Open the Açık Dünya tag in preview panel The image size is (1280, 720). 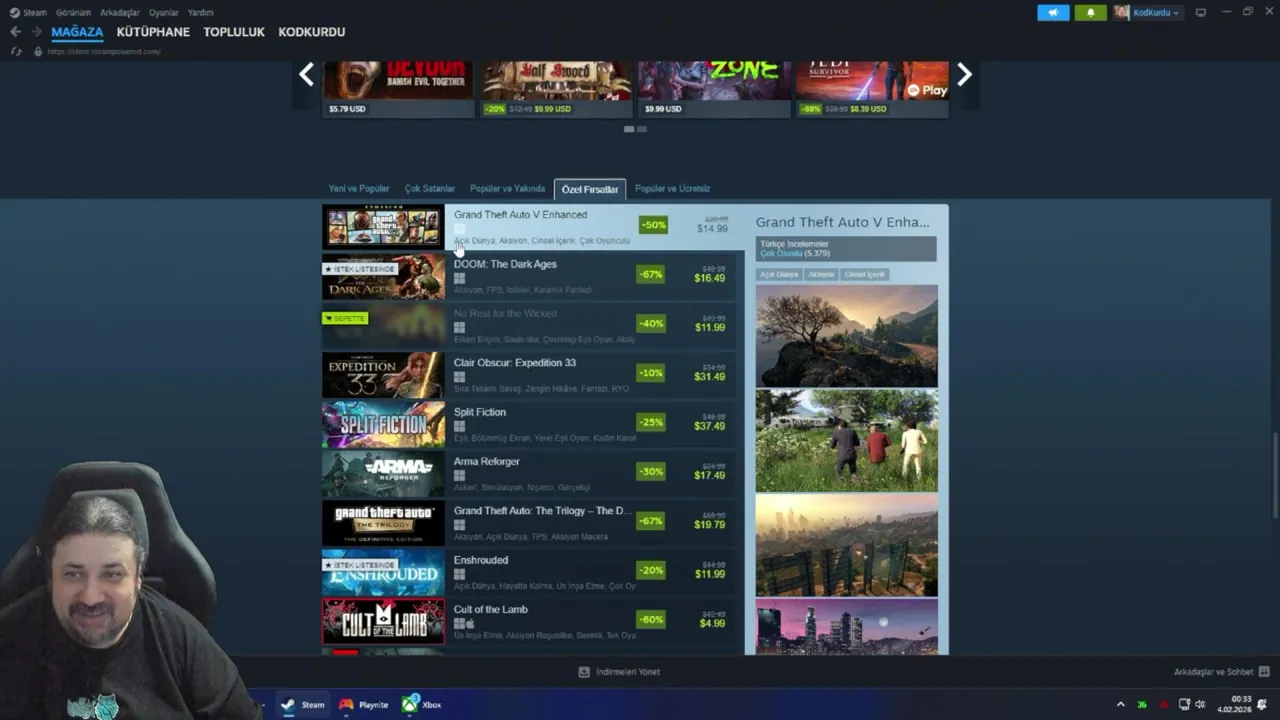pyautogui.click(x=779, y=274)
